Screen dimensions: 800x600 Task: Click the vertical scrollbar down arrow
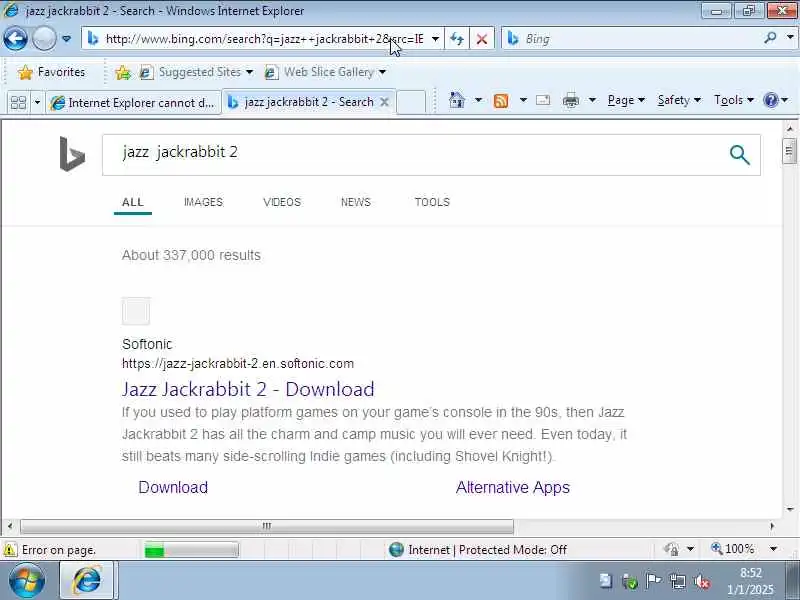789,509
